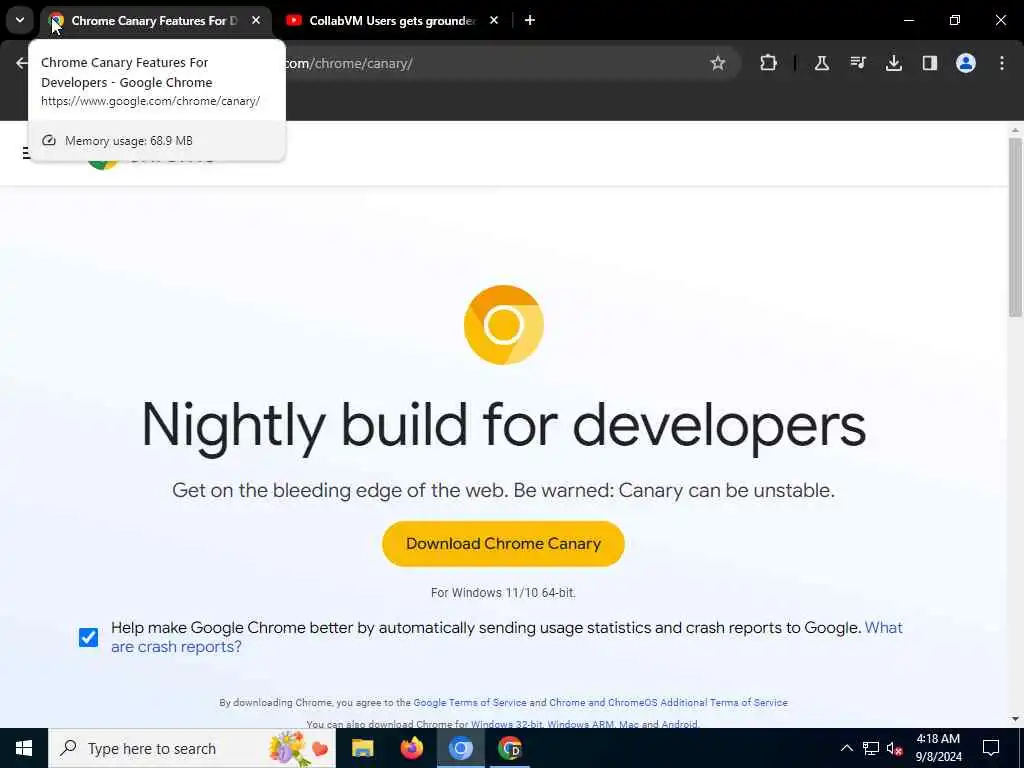
Task: Click the taskbar search box
Action: point(192,748)
